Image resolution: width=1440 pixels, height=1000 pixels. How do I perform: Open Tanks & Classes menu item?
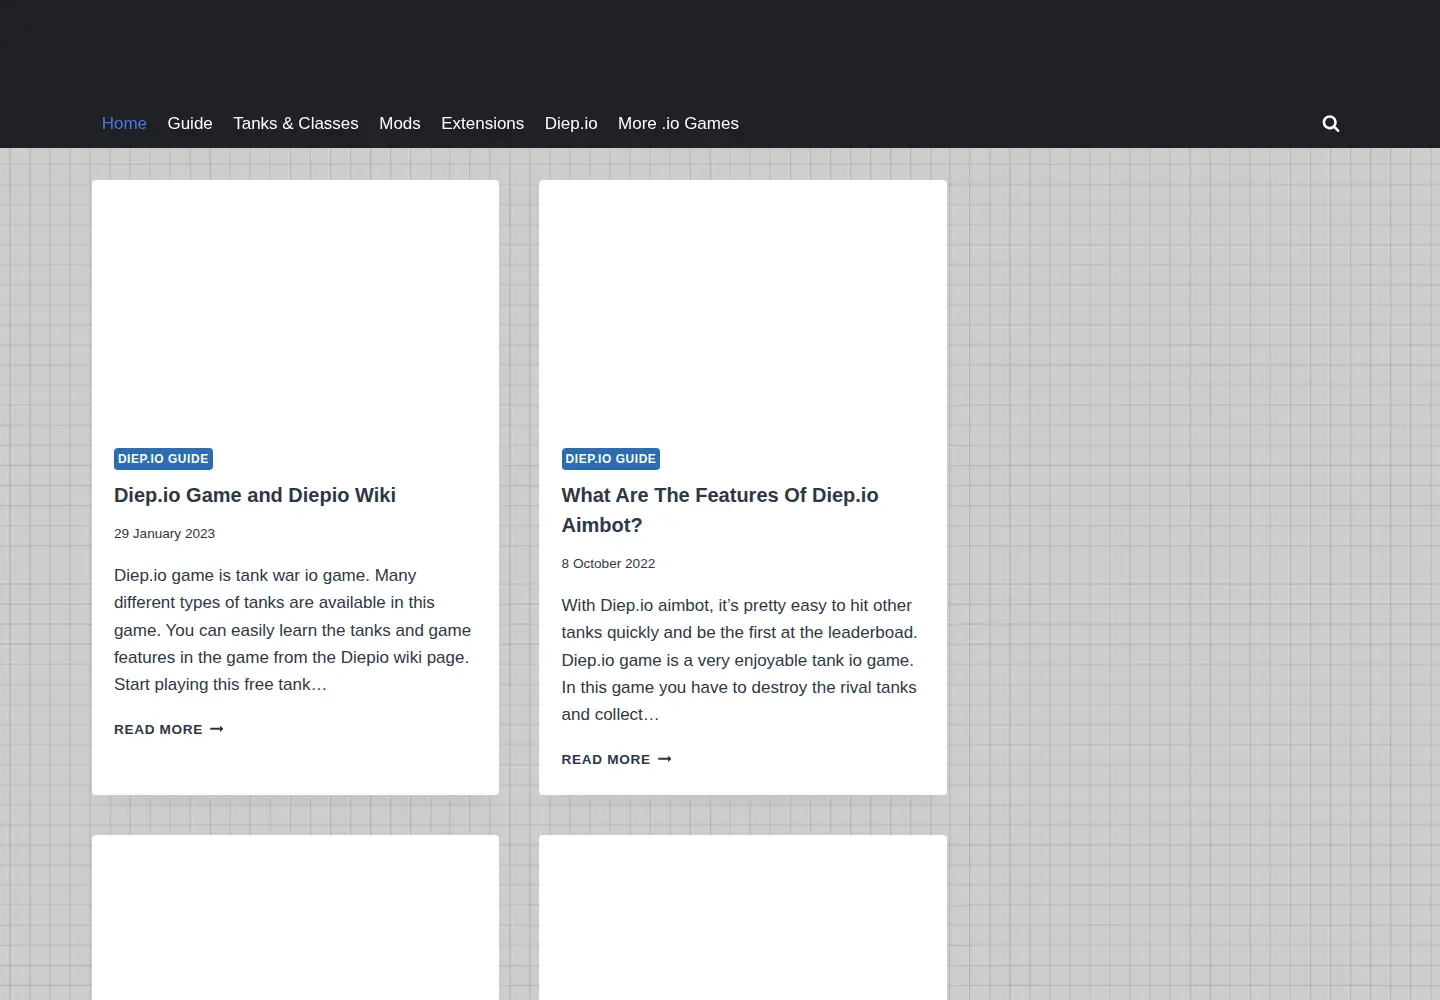pos(296,124)
